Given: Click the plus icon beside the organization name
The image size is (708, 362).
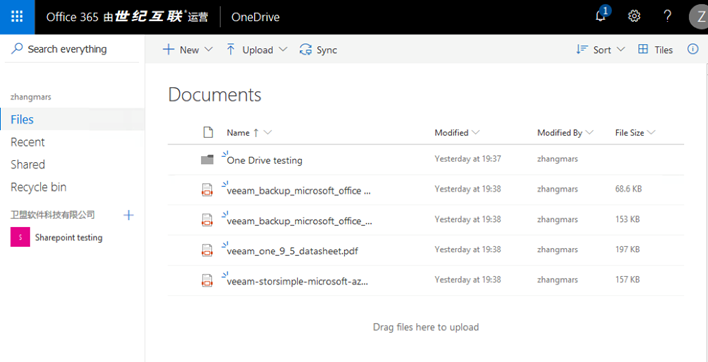Looking at the screenshot, I should pos(129,215).
